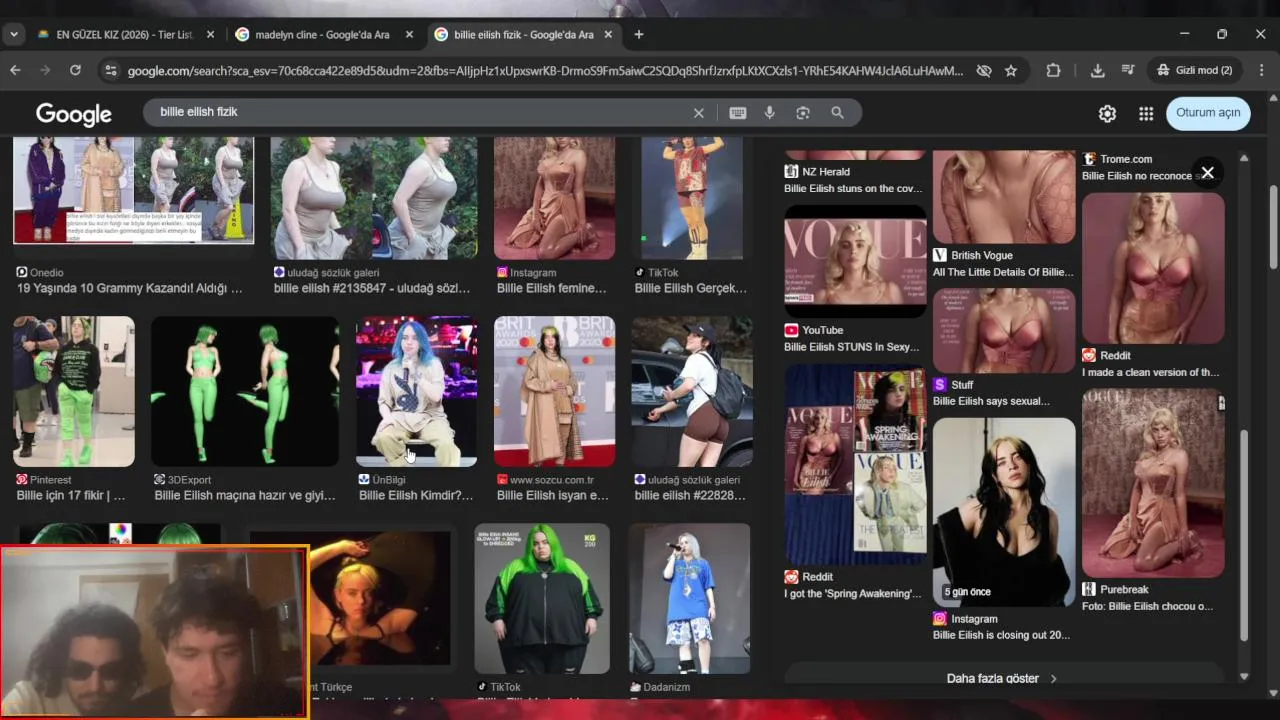Switch to the EN GÜZEL KIZ Tier List tab
Screen dimensions: 1280x720
[x=124, y=34]
